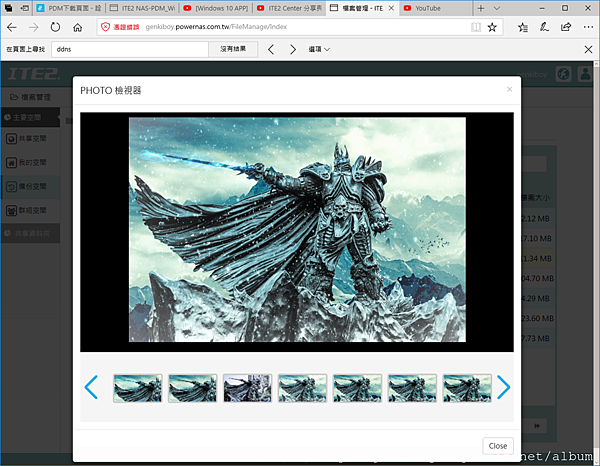Image resolution: width=600 pixels, height=466 pixels.
Task: Click the set tabs aside icon
Action: pos(25,8)
